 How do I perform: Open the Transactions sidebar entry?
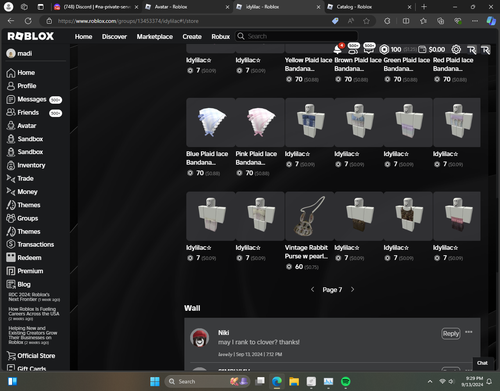[30, 244]
